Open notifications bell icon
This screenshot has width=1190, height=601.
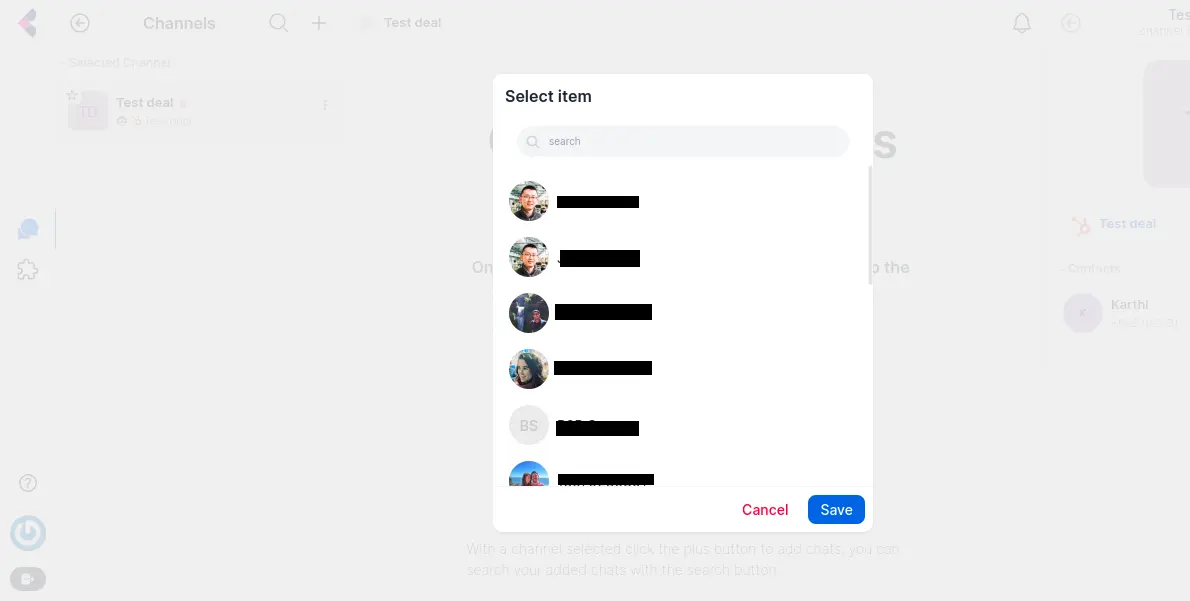pyautogui.click(x=1022, y=23)
